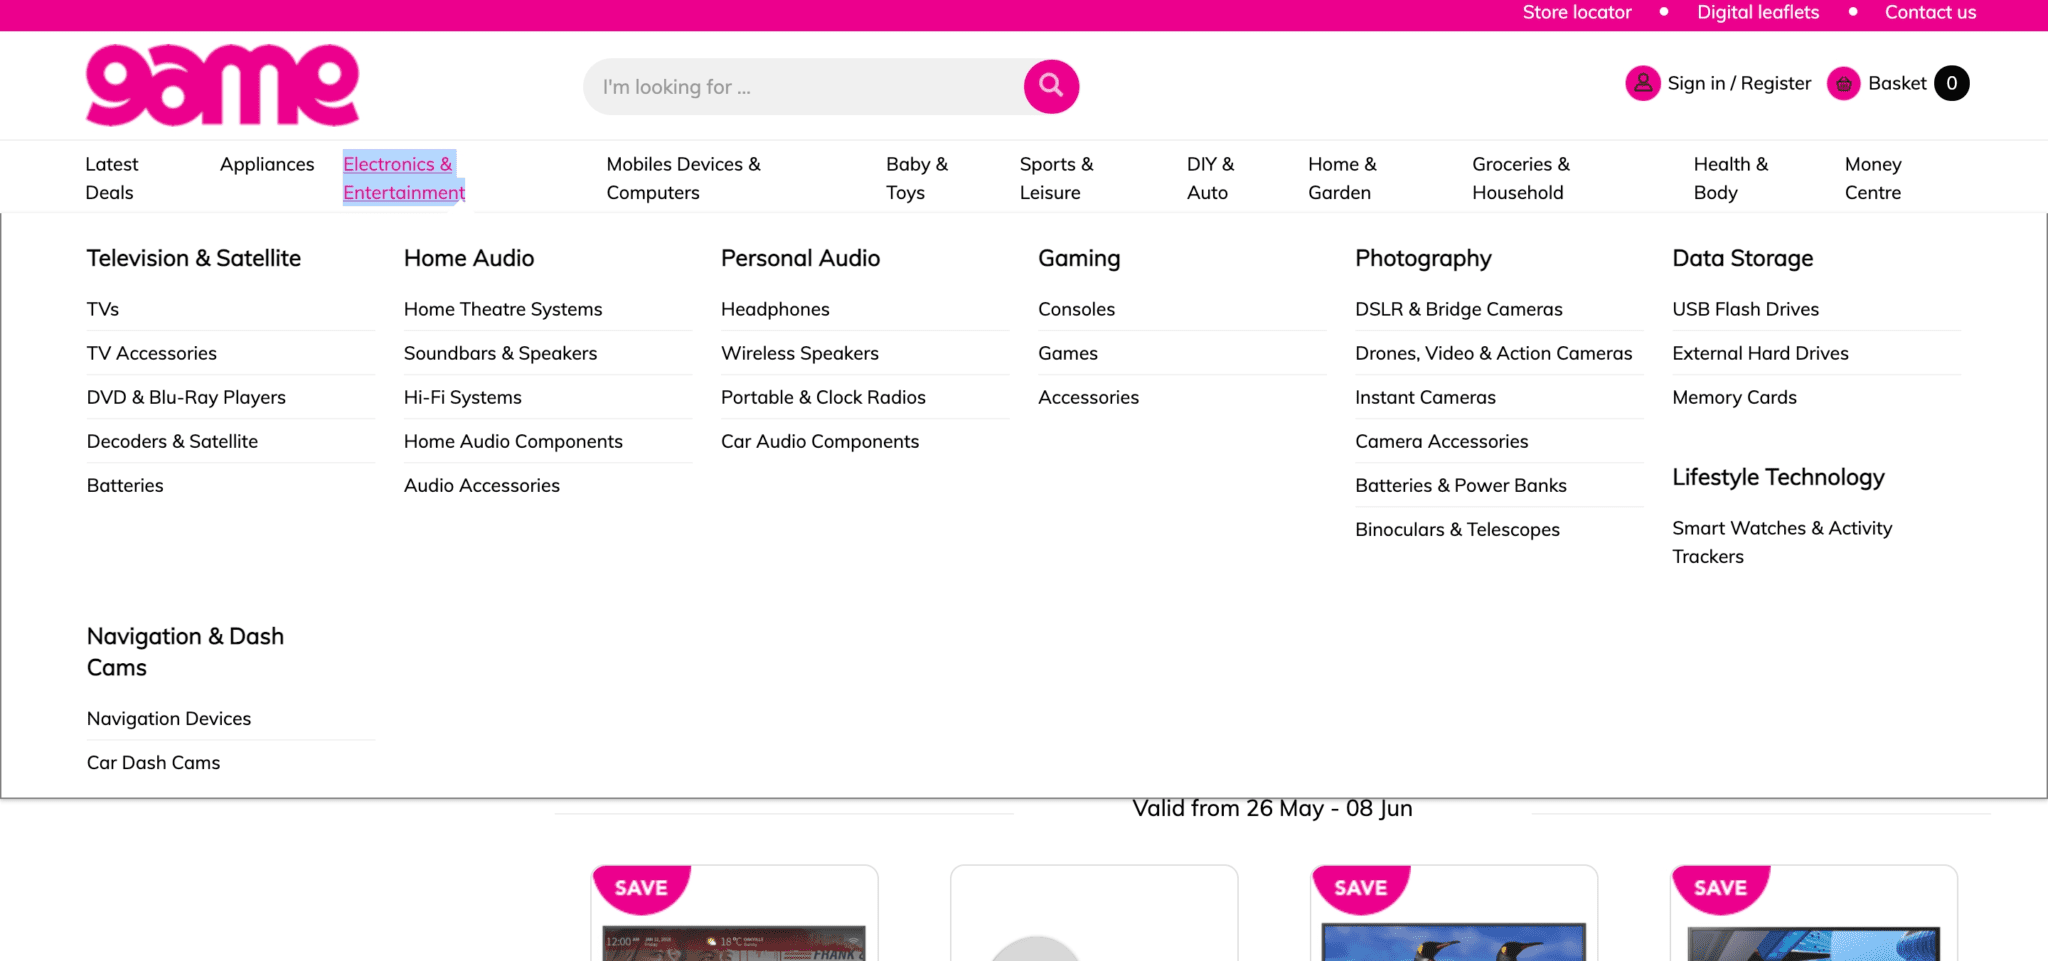Click Car Dash Cams link

pyautogui.click(x=153, y=762)
